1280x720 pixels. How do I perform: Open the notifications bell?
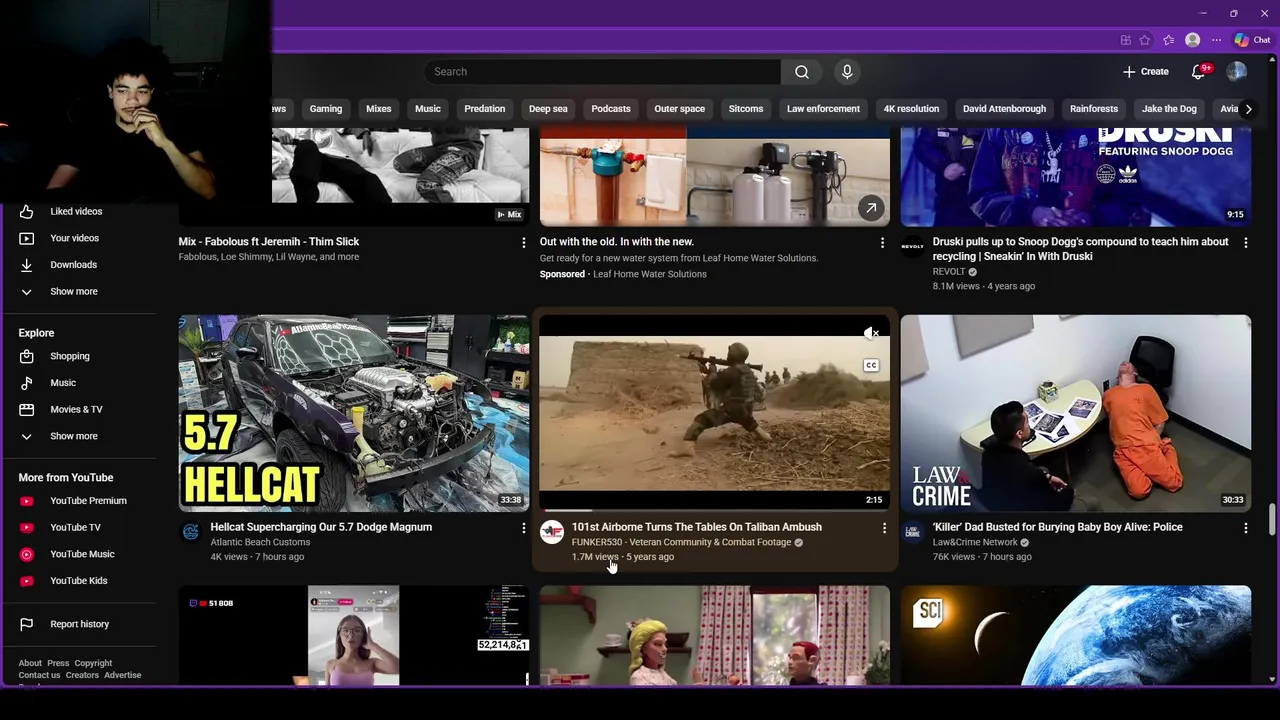point(1199,72)
